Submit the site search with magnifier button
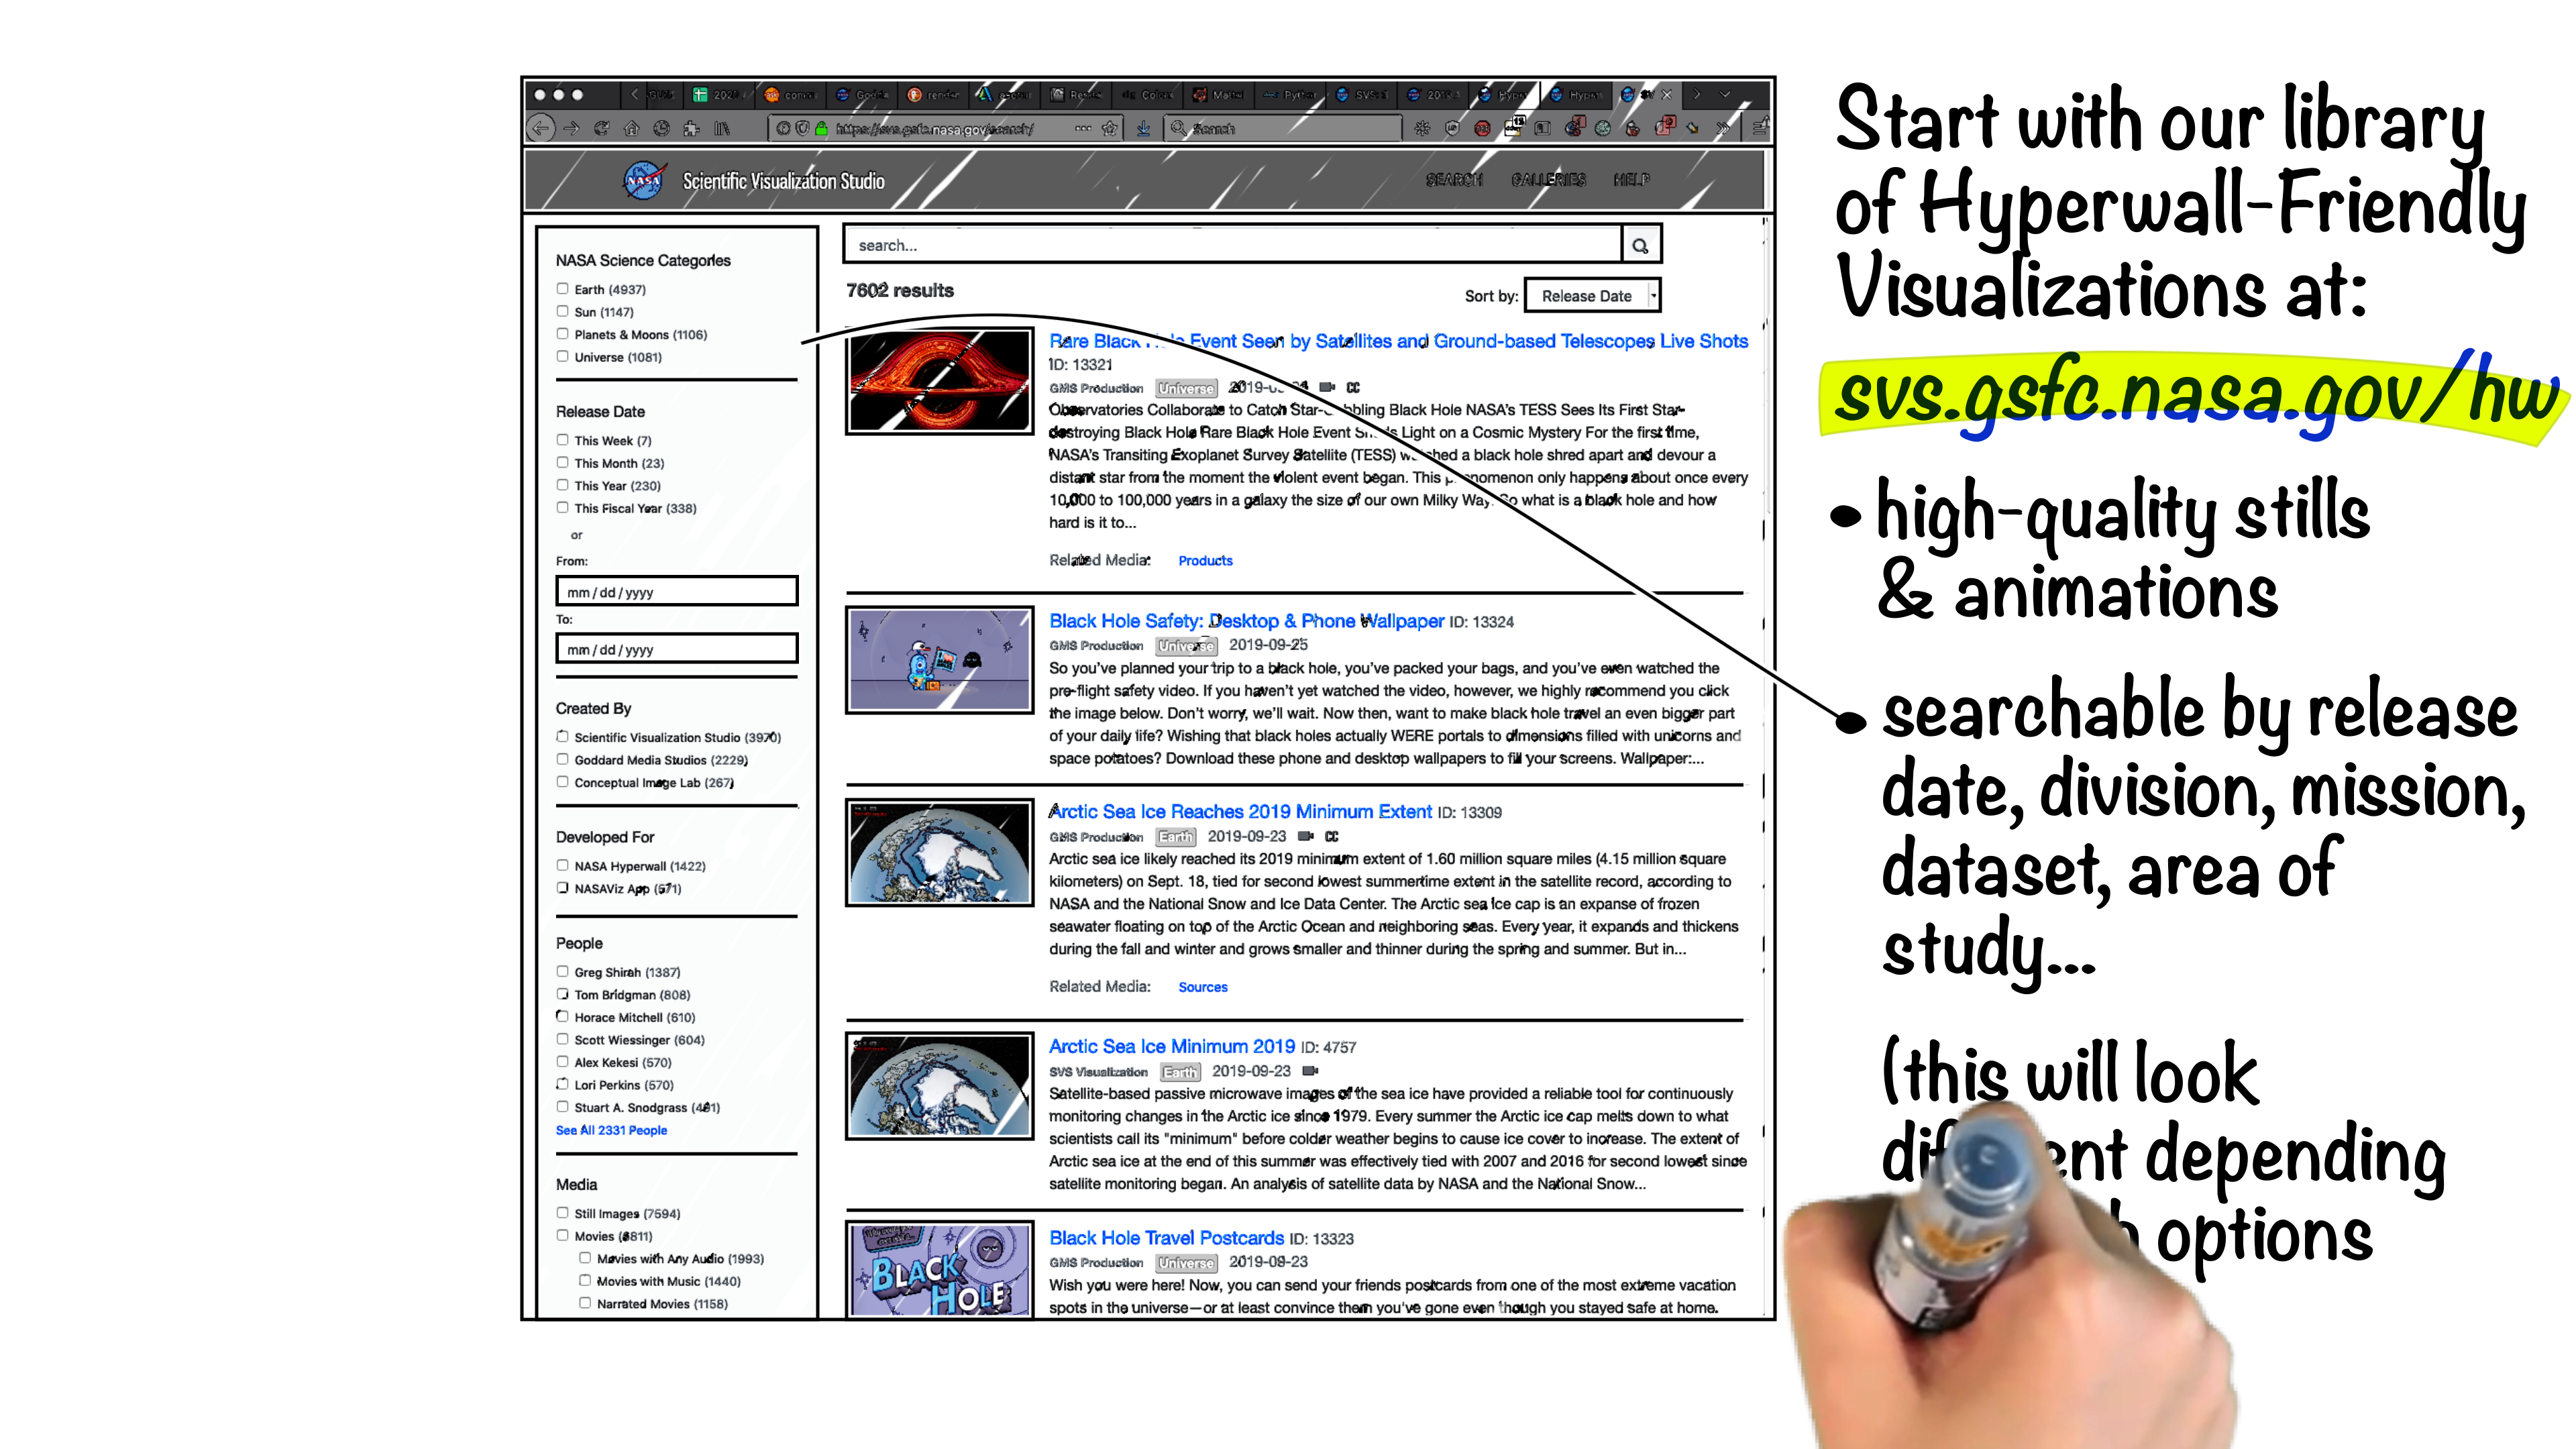2576x1449 pixels. click(x=1641, y=245)
